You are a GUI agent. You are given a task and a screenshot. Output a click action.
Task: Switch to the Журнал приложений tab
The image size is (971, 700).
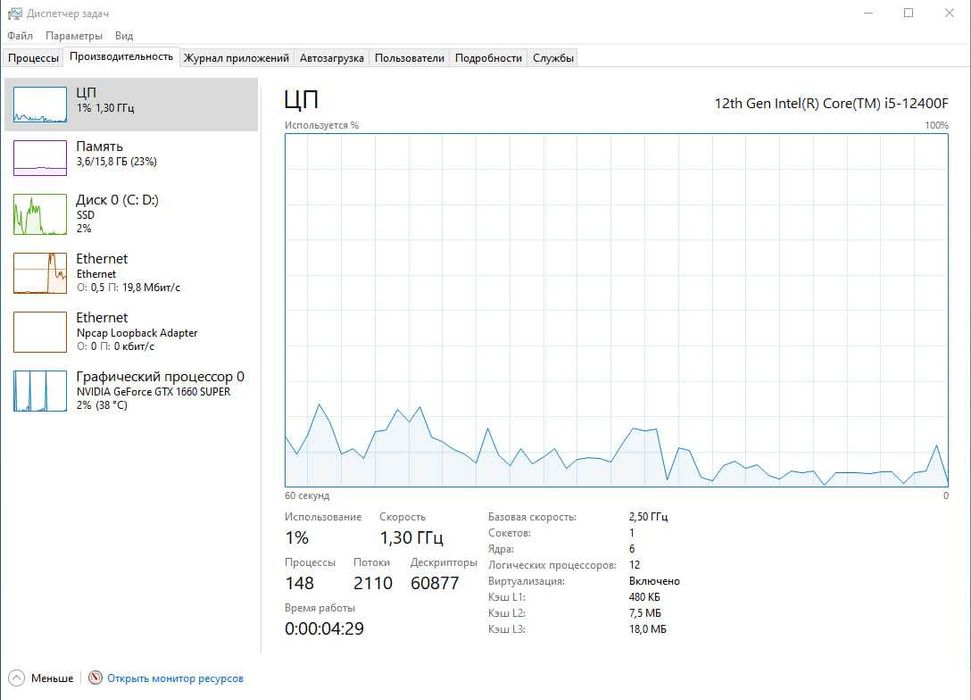[236, 58]
